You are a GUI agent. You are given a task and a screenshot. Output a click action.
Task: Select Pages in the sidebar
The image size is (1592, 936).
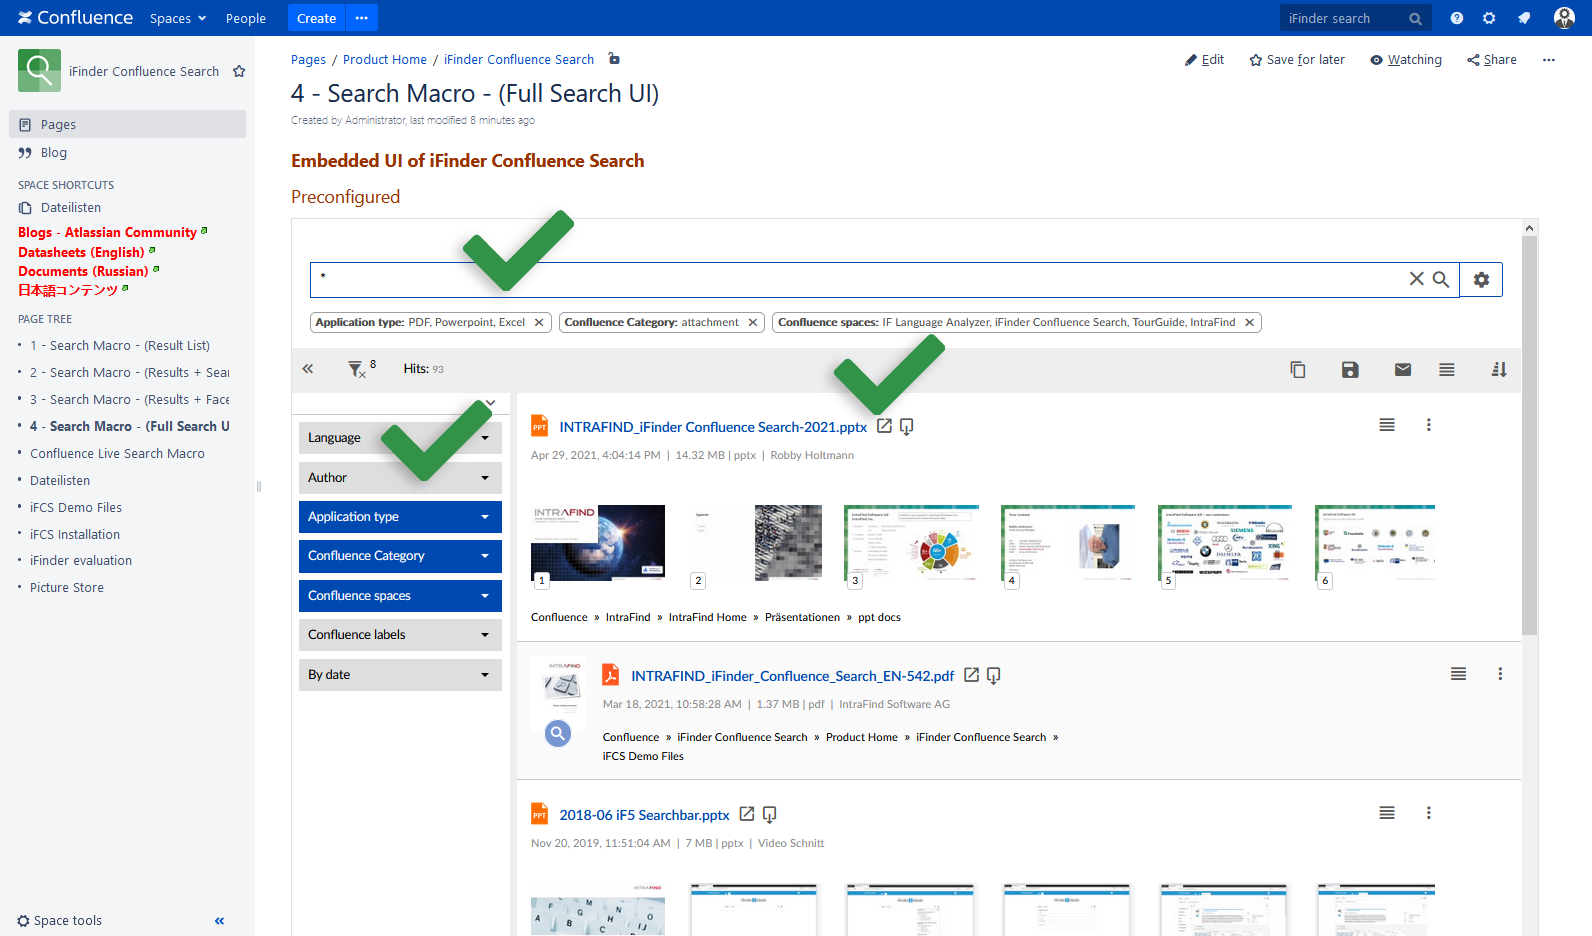pyautogui.click(x=127, y=124)
